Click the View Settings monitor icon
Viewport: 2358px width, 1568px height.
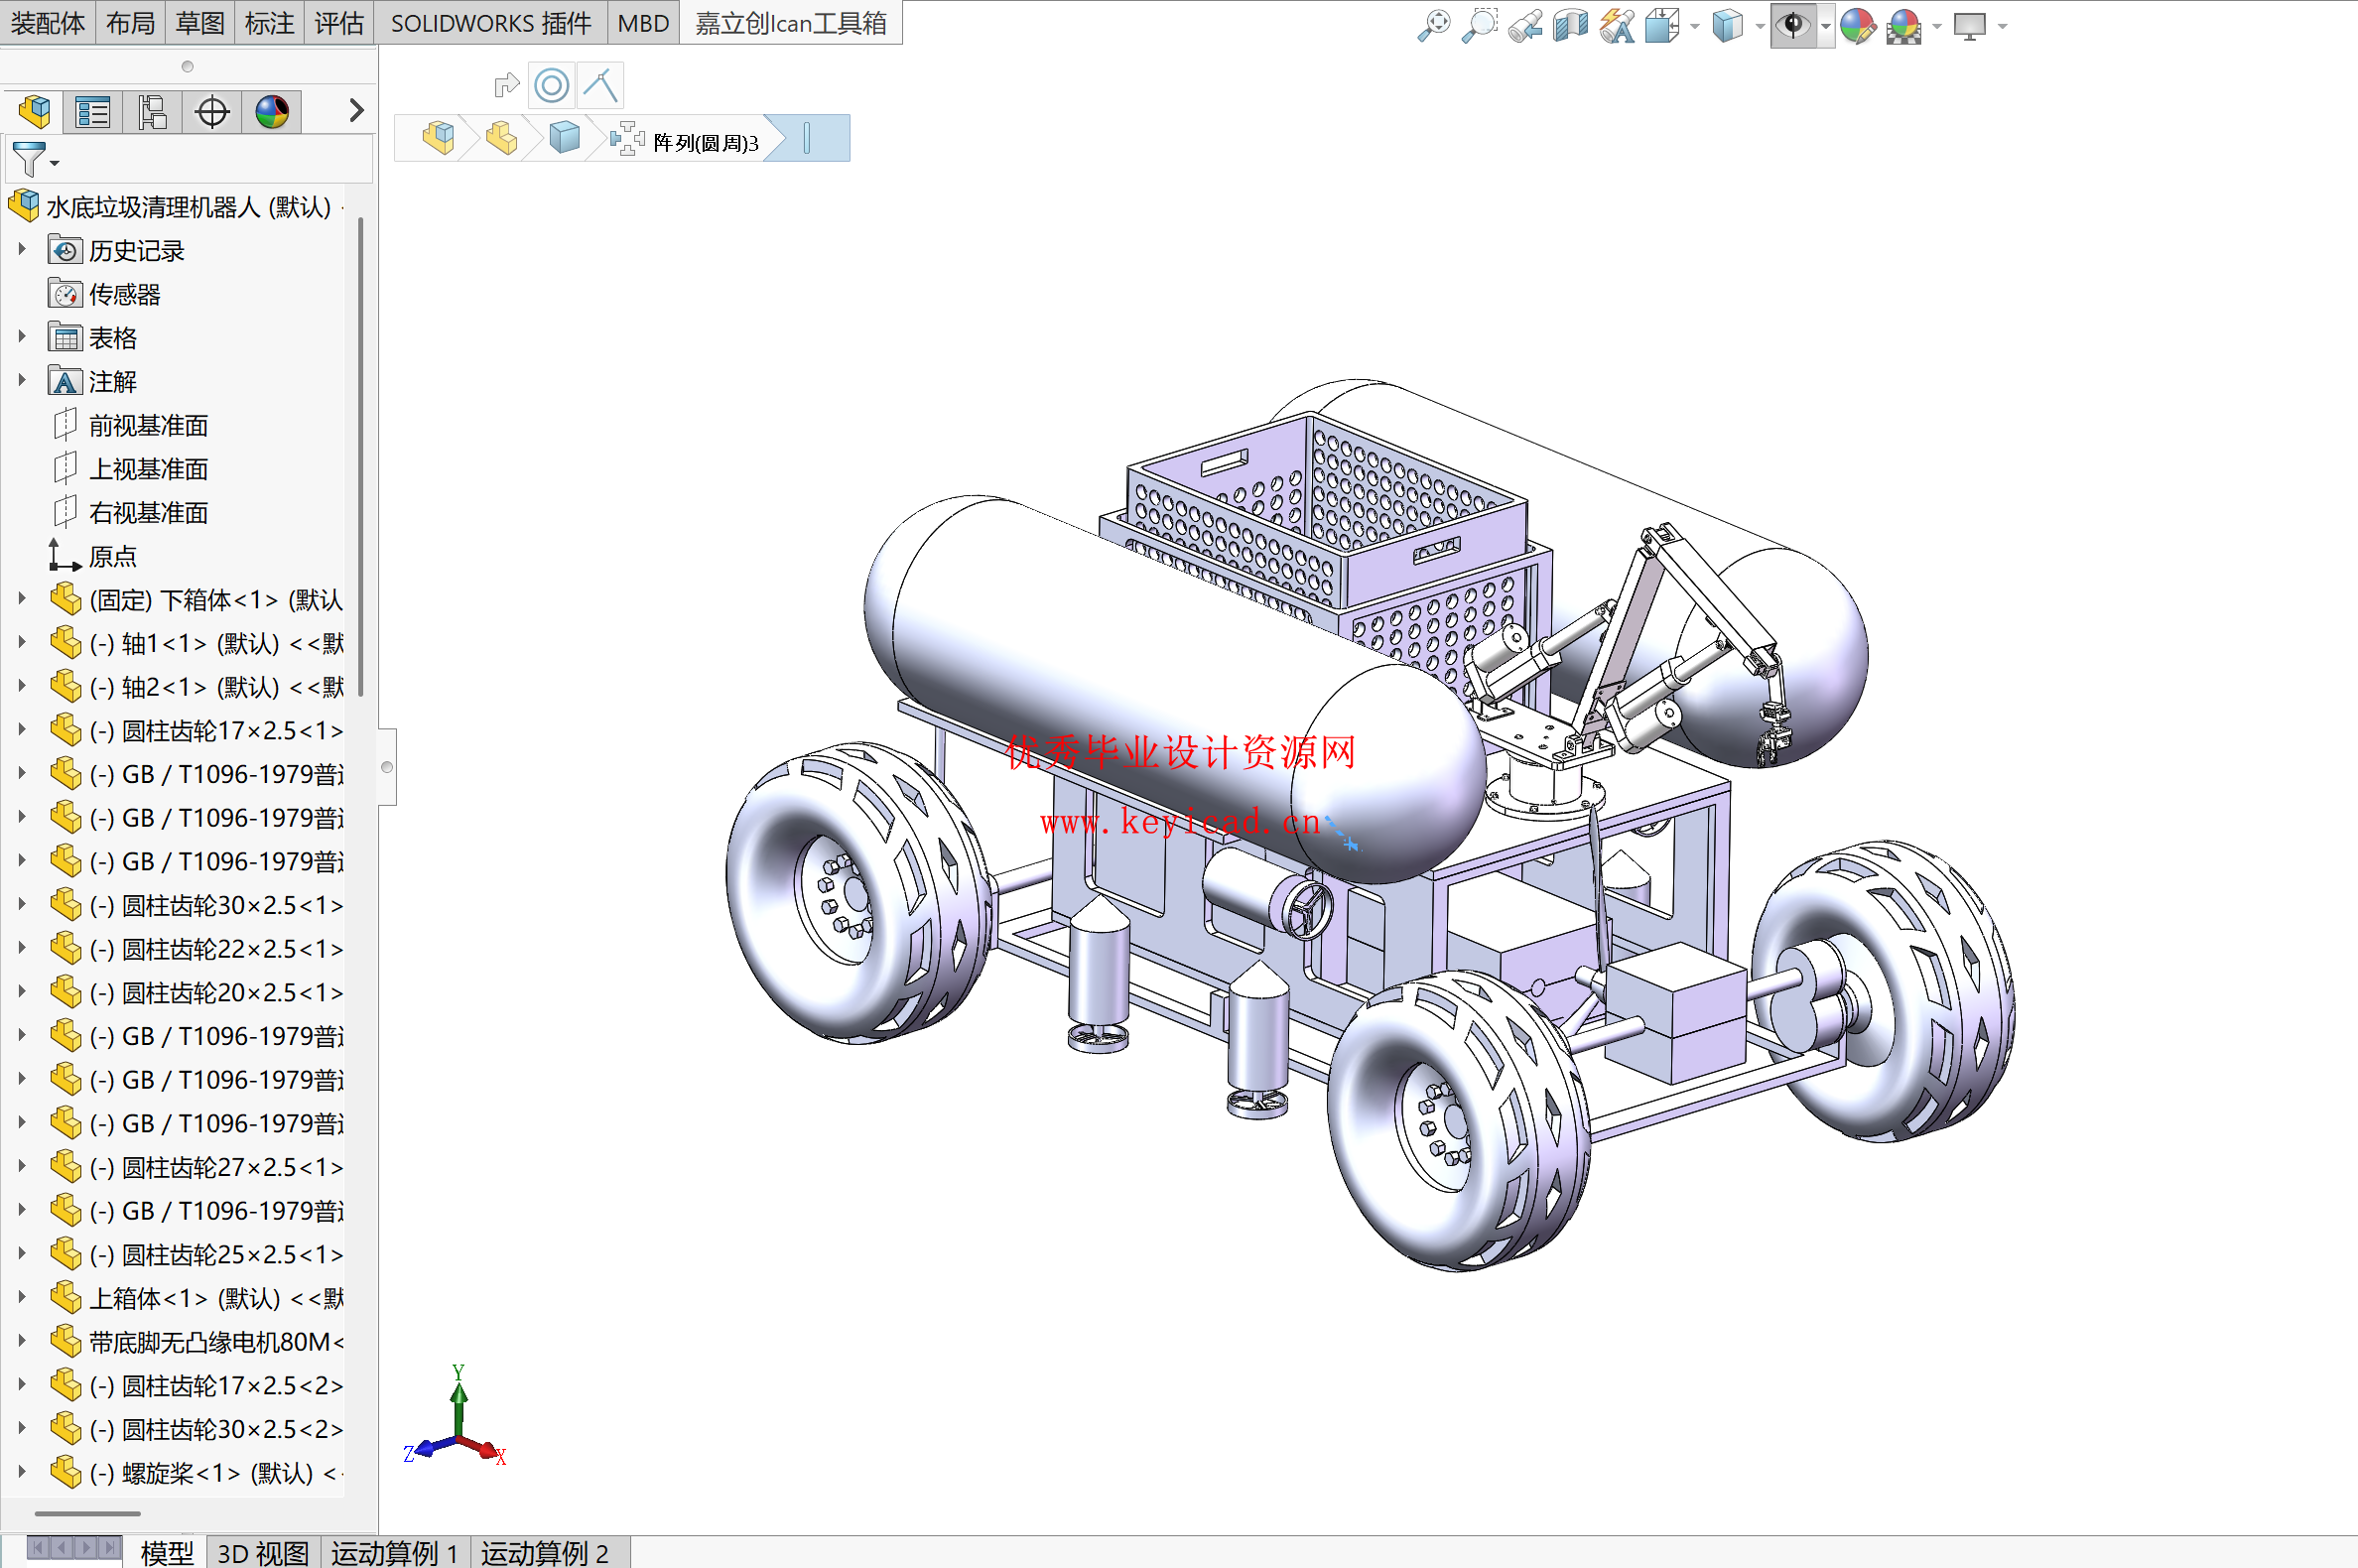point(1969,25)
